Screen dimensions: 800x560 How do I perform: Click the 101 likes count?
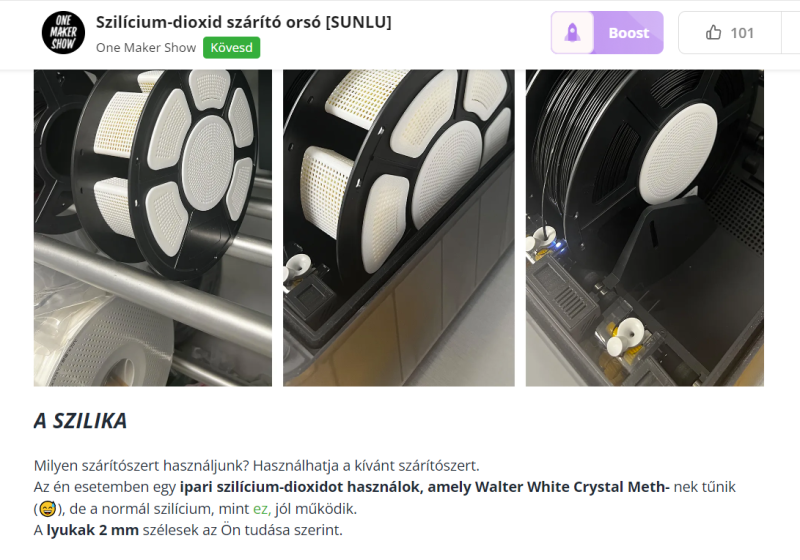(x=742, y=33)
